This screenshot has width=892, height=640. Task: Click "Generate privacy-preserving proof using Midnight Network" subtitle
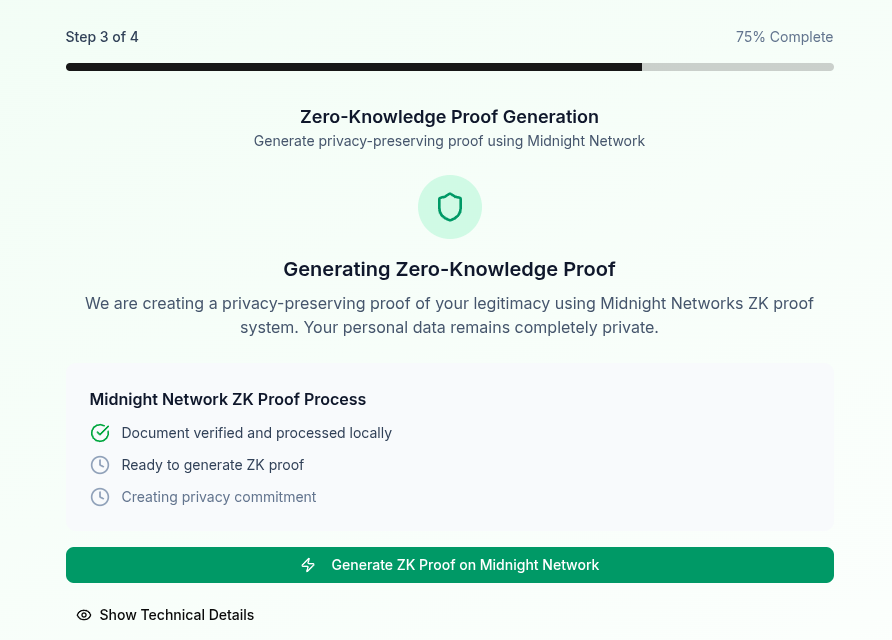click(x=449, y=141)
